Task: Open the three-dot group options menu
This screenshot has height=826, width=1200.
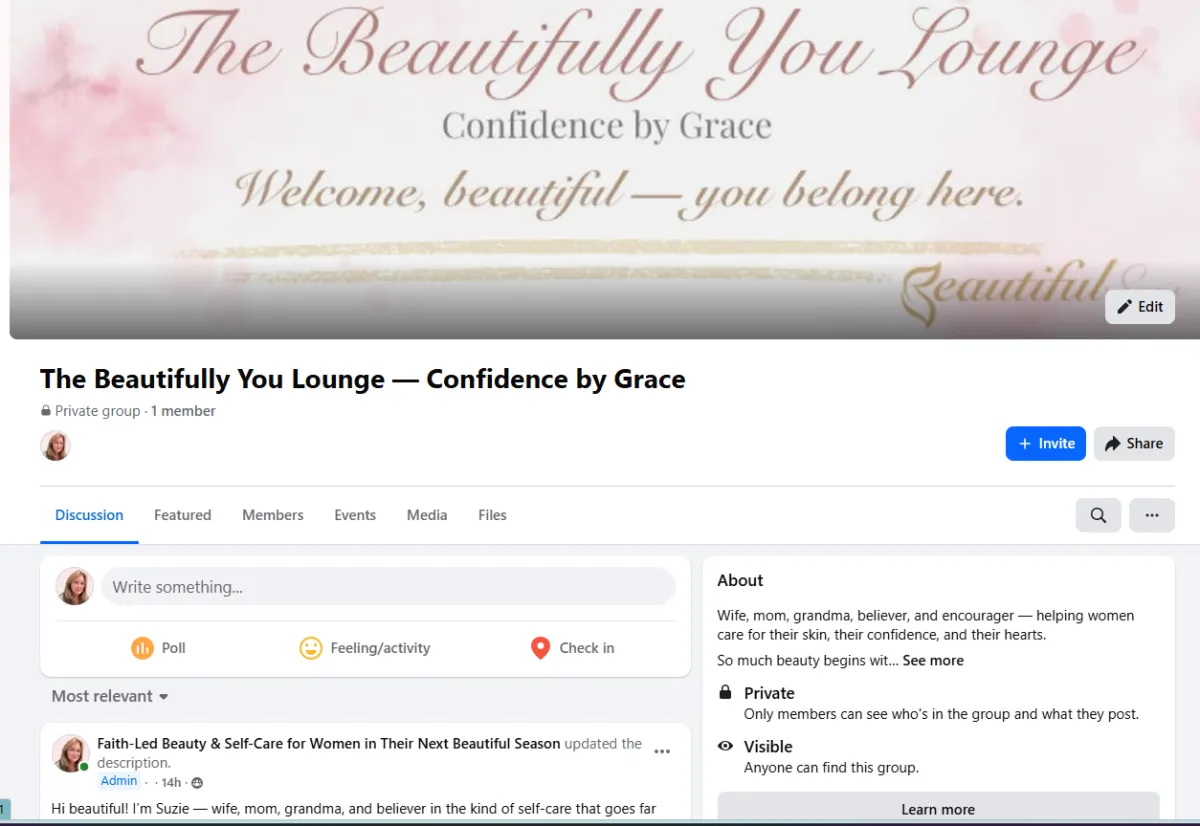Action: 1152,515
